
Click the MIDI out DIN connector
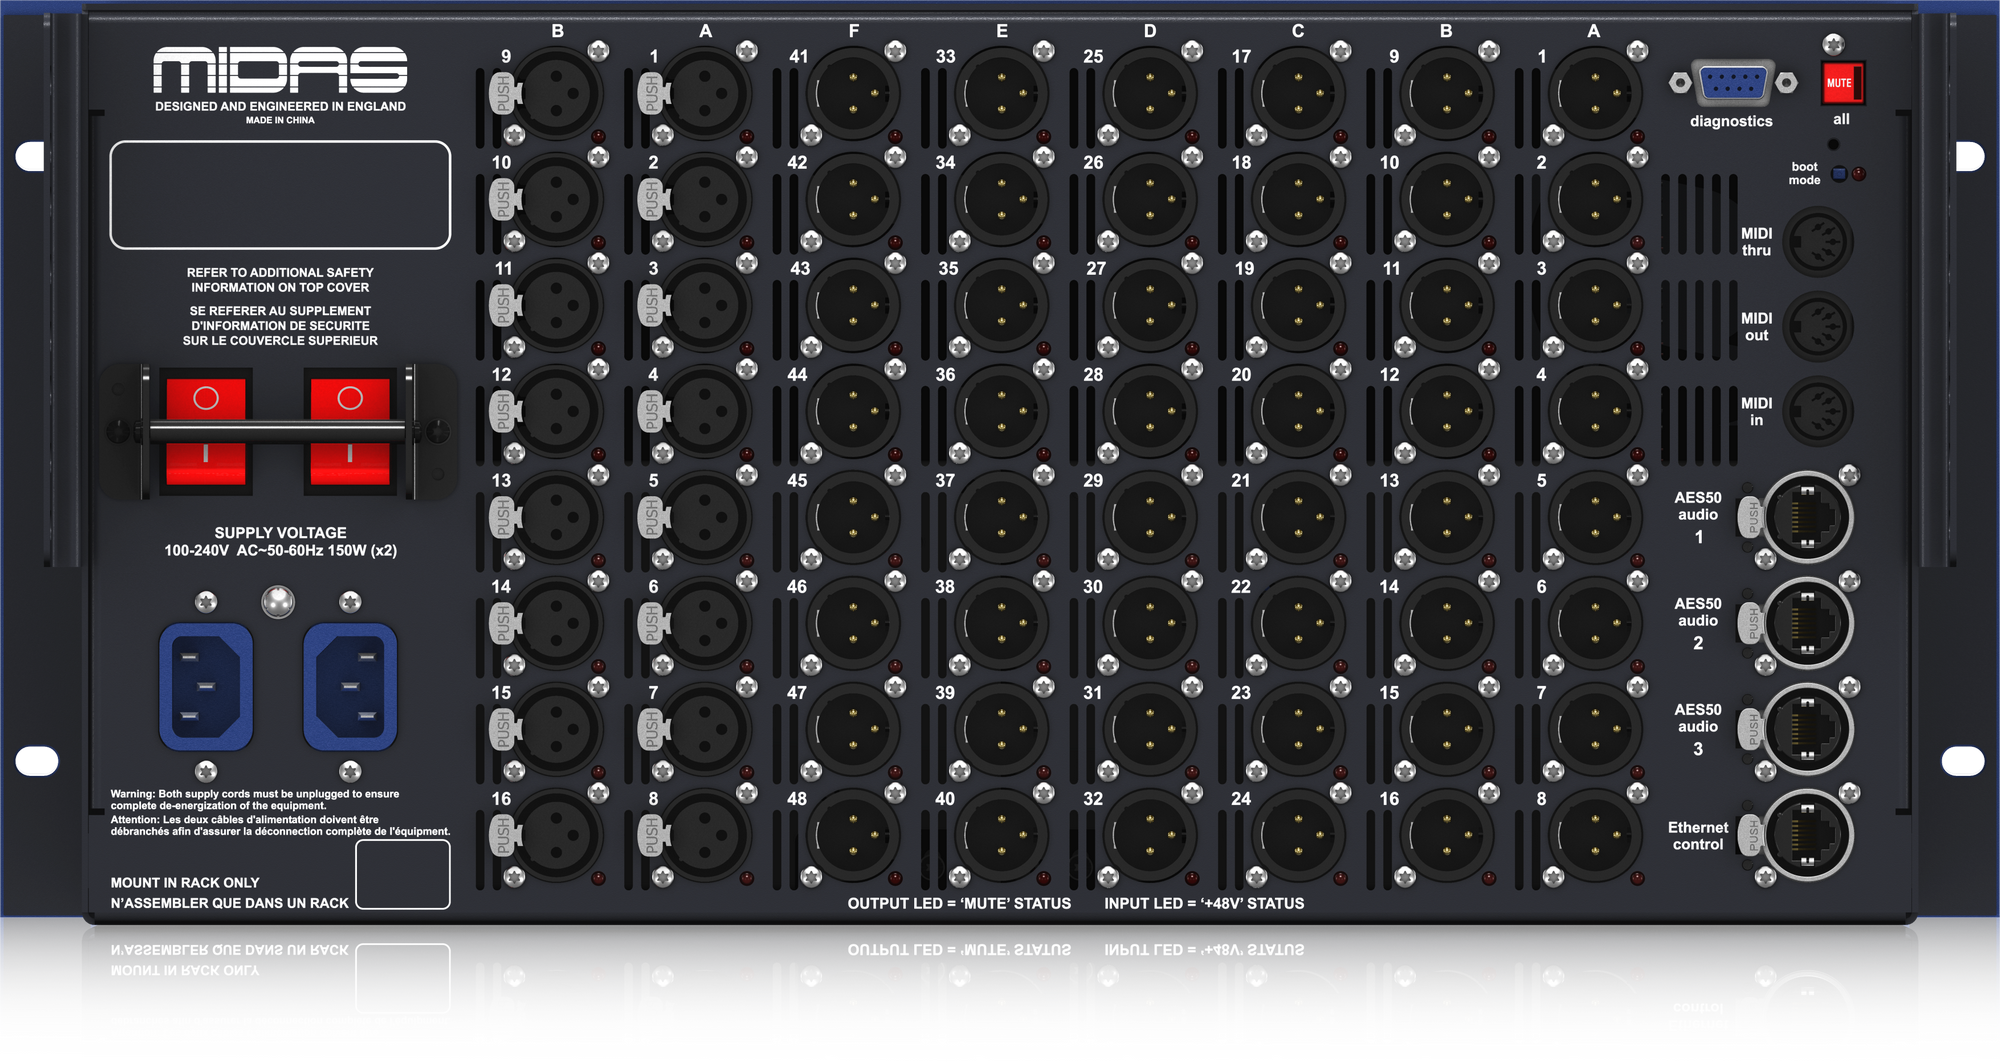(1818, 327)
